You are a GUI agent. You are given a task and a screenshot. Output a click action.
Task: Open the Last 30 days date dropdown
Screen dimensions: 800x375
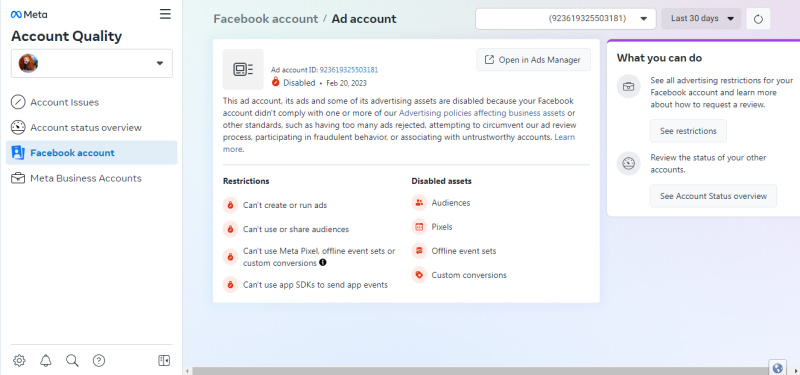click(702, 18)
